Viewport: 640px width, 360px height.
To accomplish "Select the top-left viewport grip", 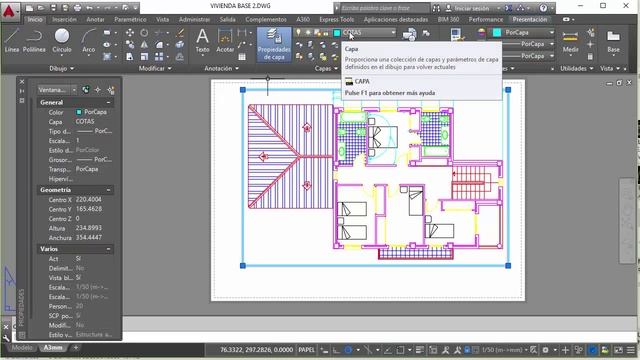I will click(243, 89).
